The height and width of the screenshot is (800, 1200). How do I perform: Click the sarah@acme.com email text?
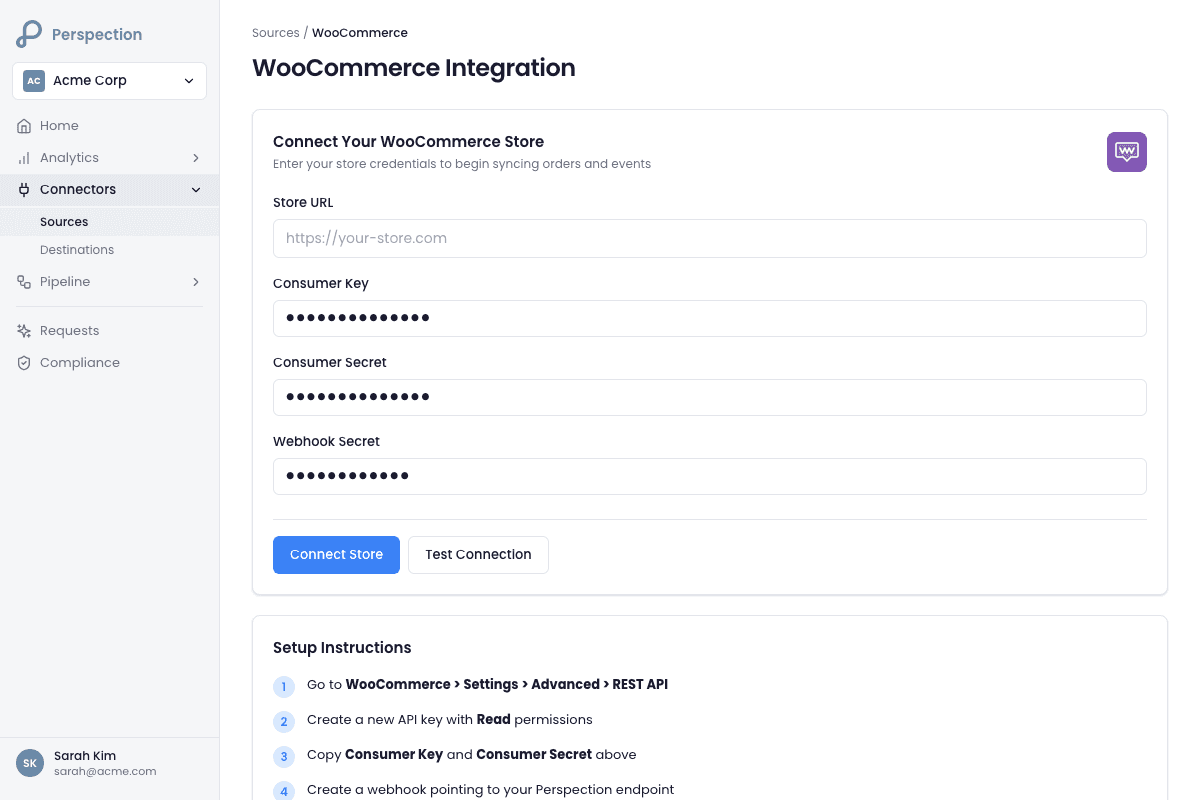105,772
